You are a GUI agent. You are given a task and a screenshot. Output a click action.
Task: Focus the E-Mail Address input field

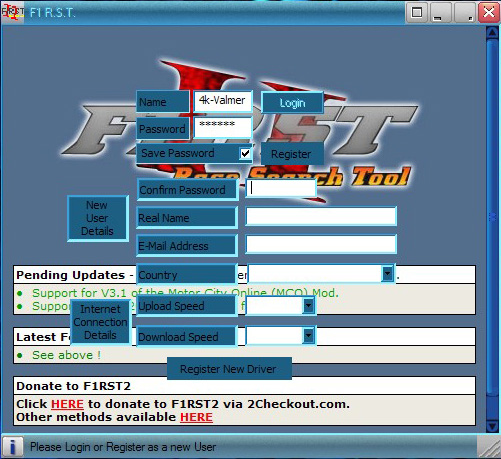[x=321, y=244]
